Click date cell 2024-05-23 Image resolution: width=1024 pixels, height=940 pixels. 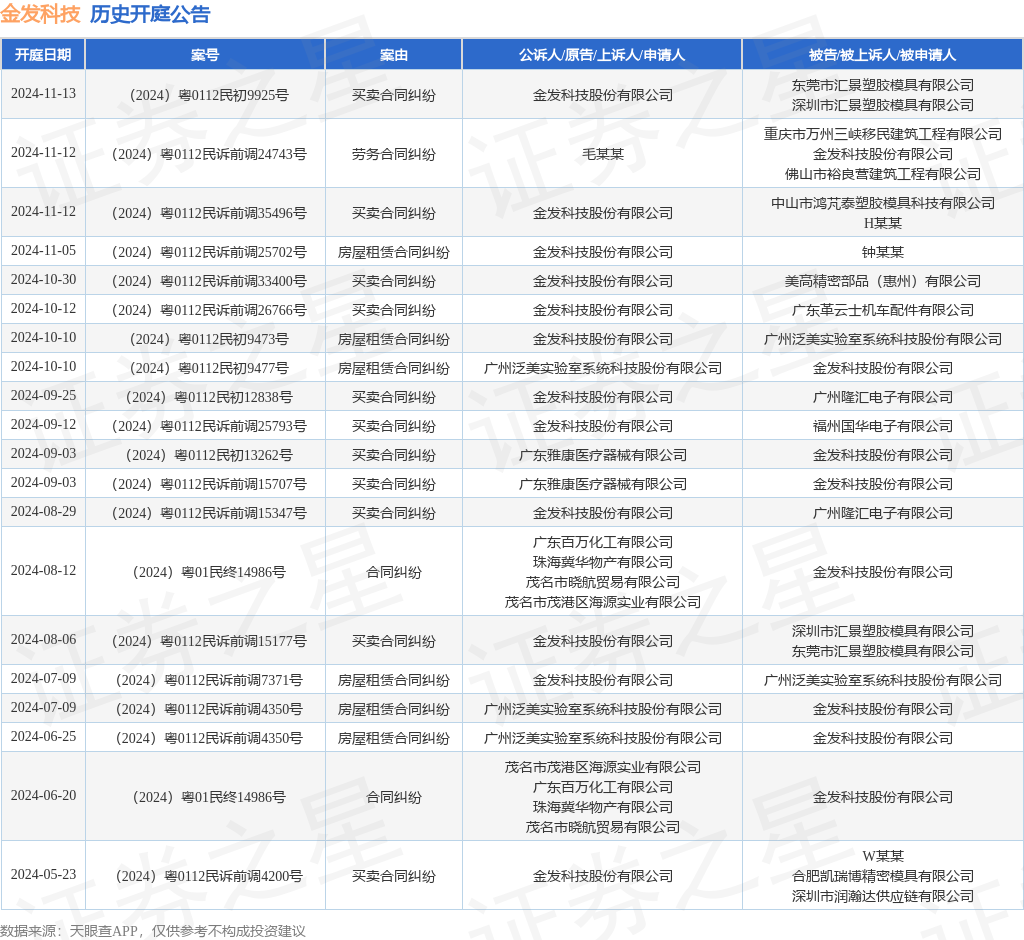point(43,874)
